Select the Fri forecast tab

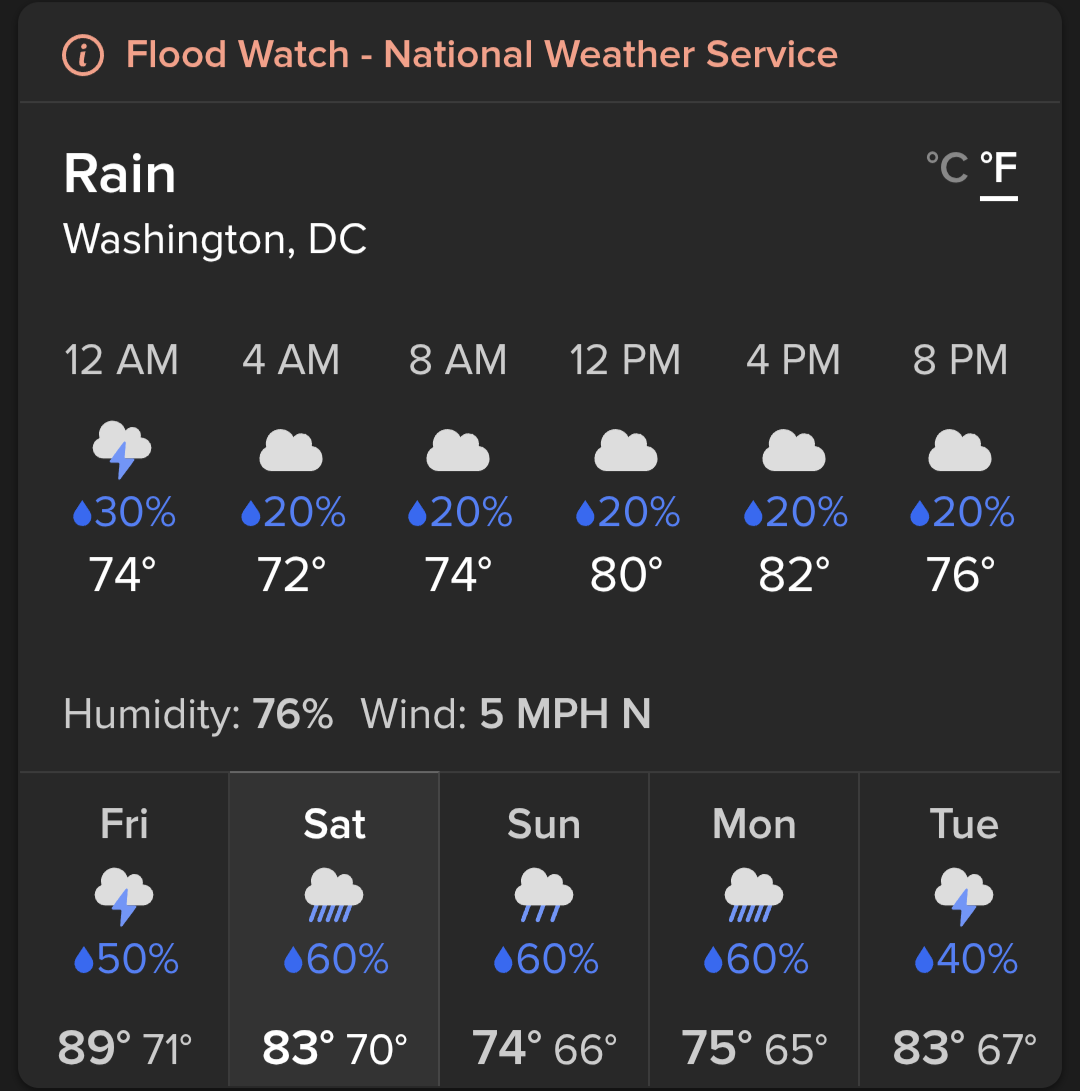pyautogui.click(x=124, y=928)
